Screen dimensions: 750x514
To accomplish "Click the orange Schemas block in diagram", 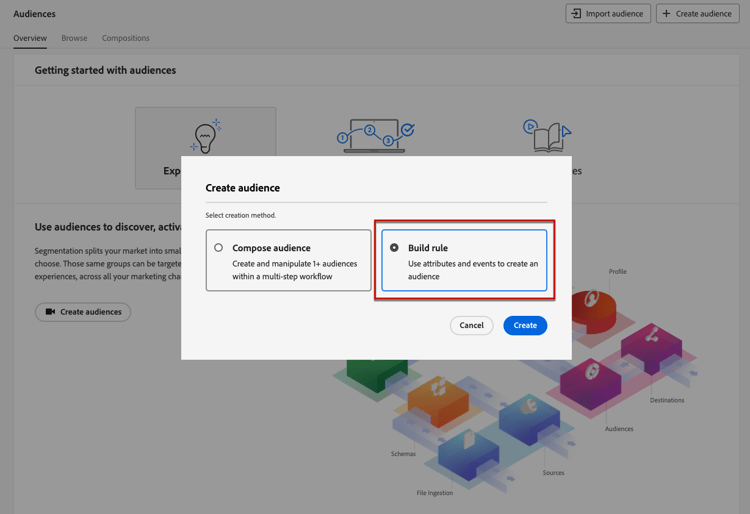I will [438, 395].
